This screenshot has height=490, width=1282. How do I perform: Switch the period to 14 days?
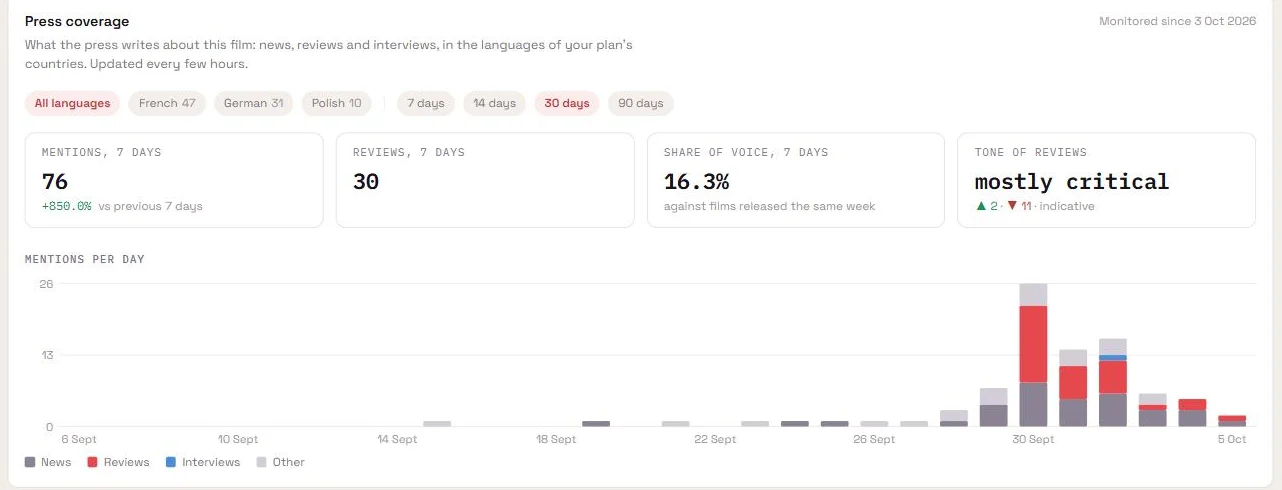click(x=494, y=103)
